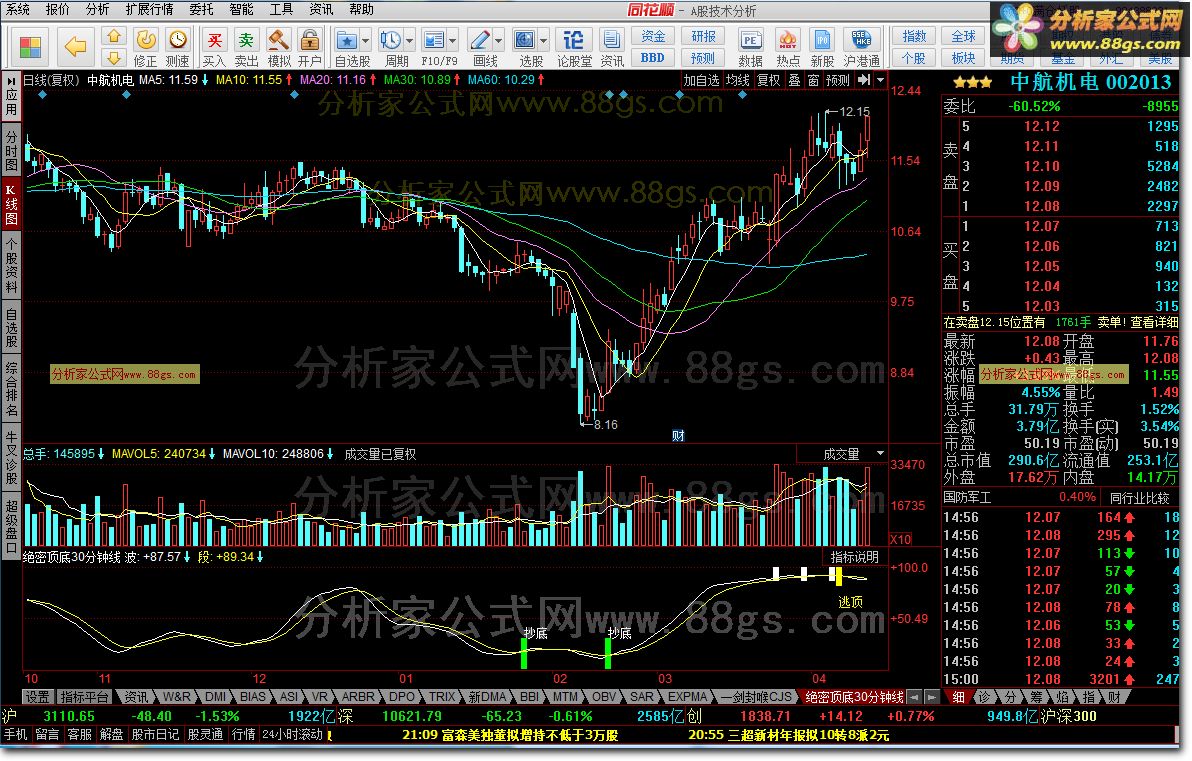Open the 成交量 indicator dropdown
This screenshot has height=761, width=1192.
coord(880,453)
